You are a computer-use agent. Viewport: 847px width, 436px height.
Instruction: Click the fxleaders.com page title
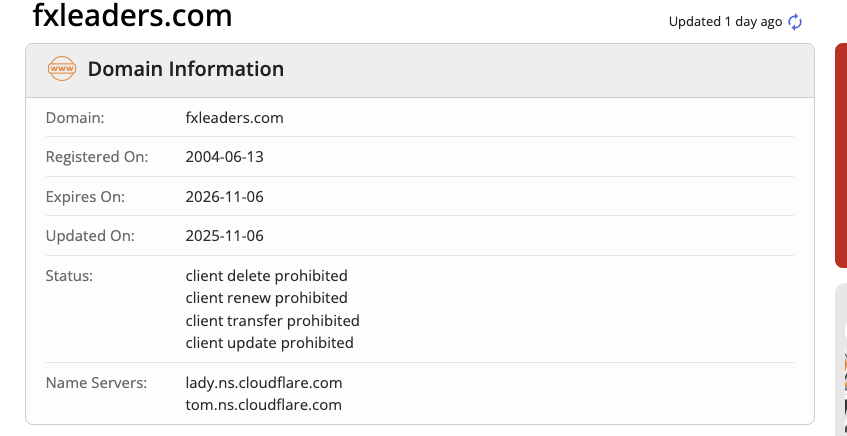pos(132,16)
